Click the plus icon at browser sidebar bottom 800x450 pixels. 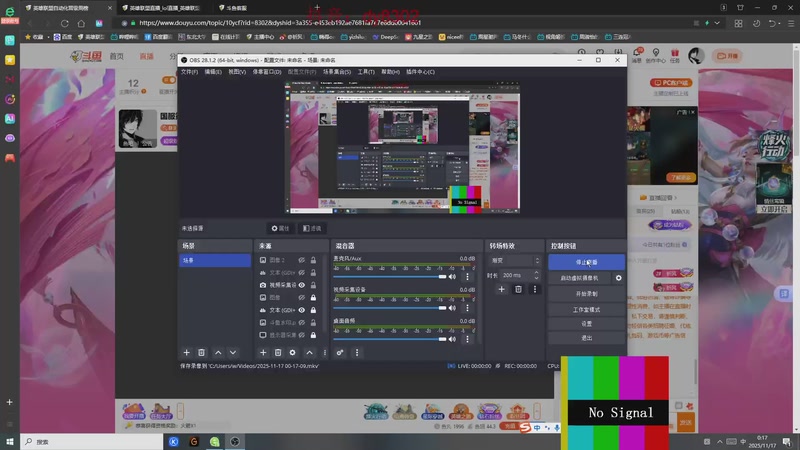click(9, 402)
